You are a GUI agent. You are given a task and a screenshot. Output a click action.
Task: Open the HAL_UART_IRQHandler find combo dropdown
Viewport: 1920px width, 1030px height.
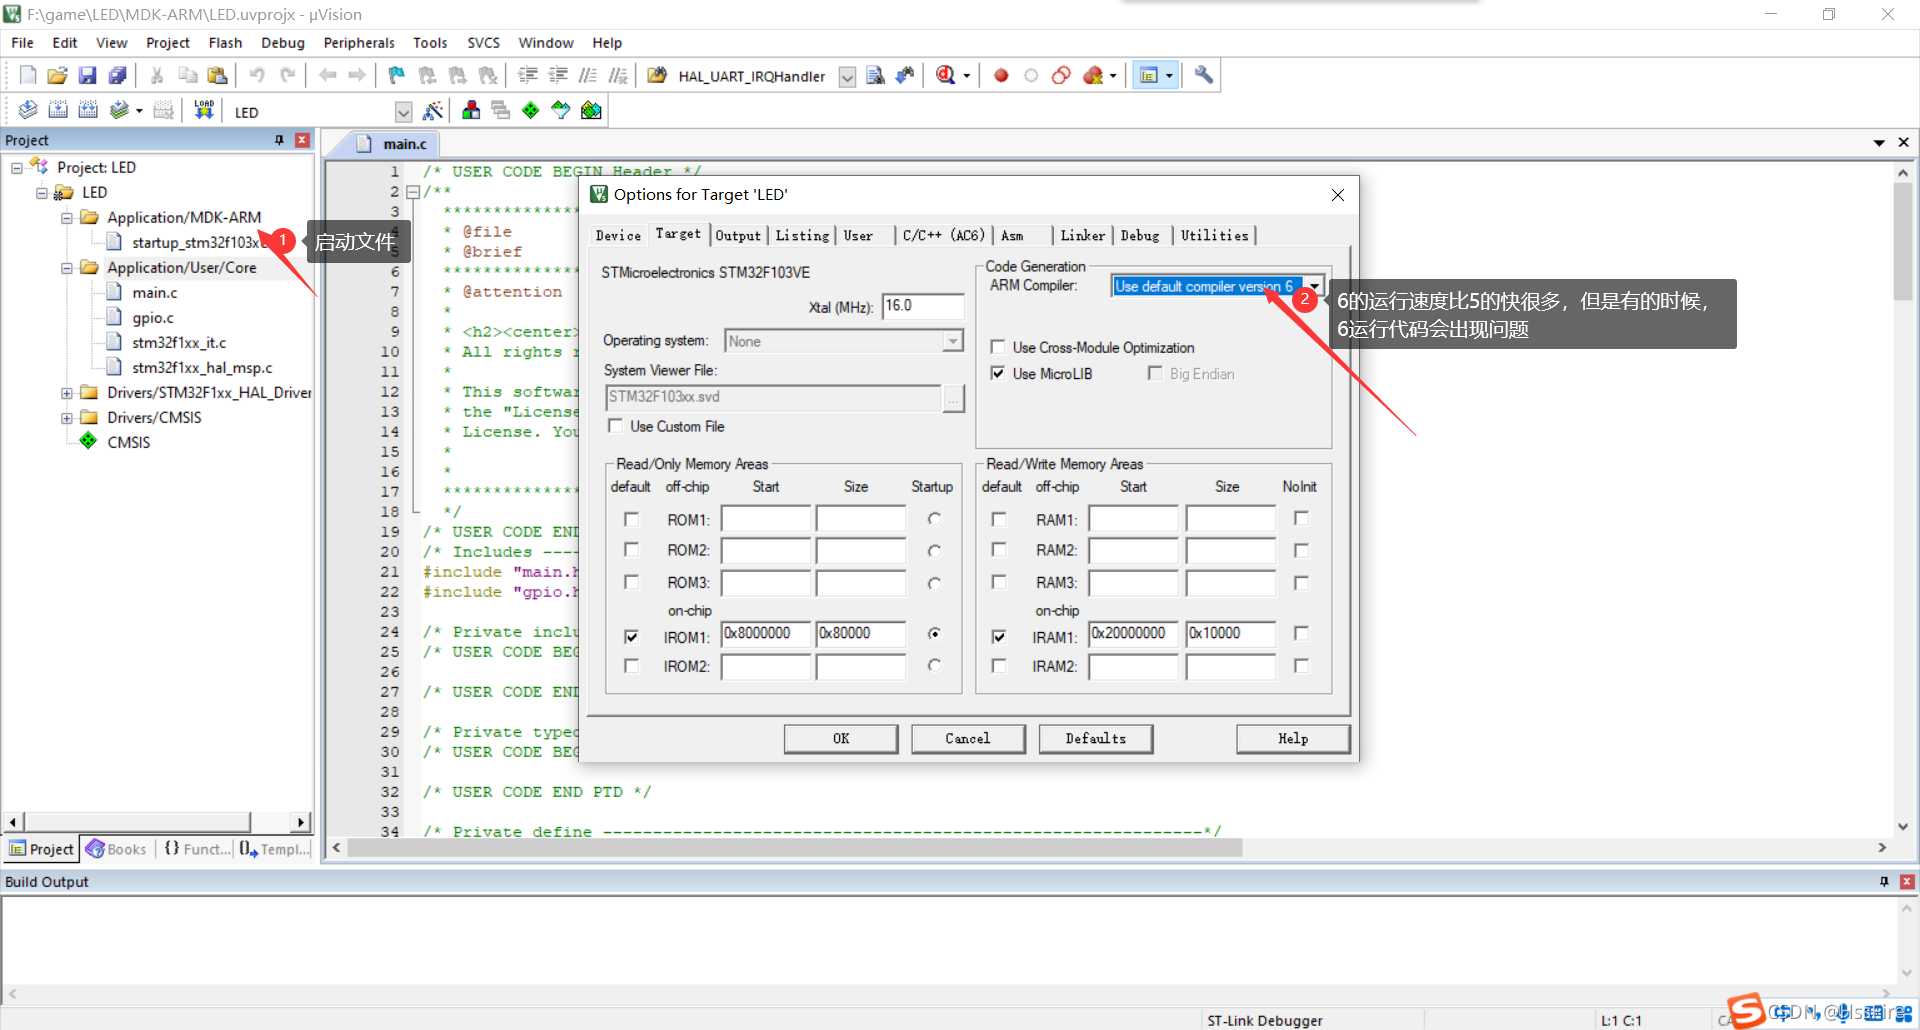[x=847, y=77]
